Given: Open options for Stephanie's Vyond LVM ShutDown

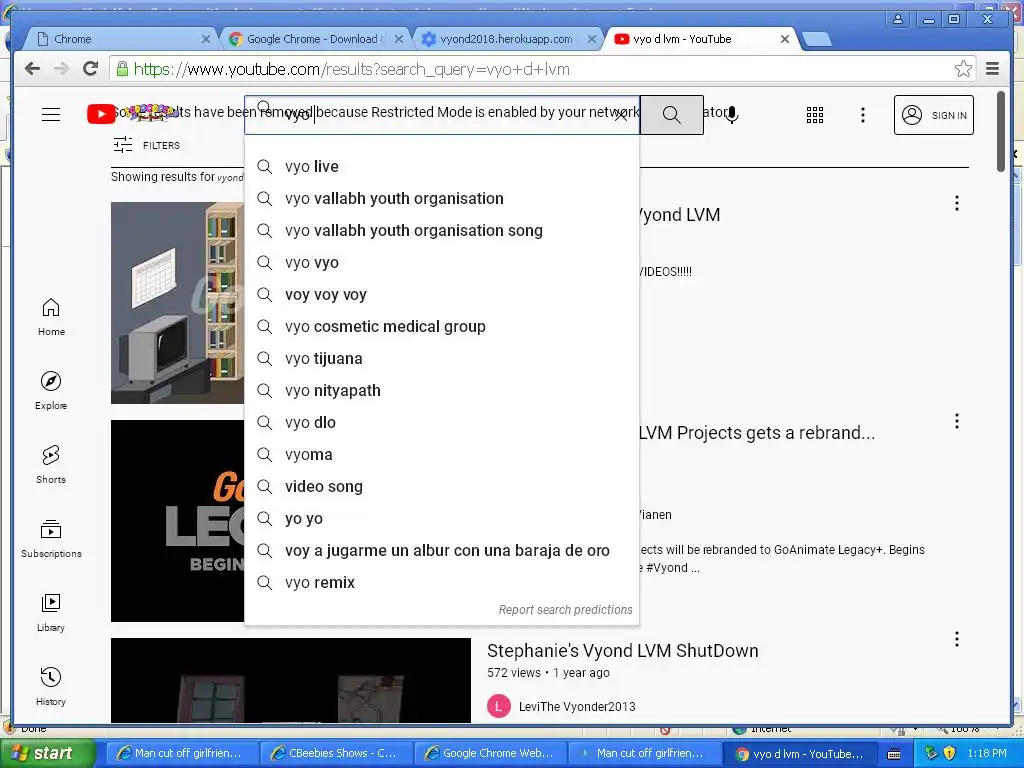Looking at the screenshot, I should 957,639.
